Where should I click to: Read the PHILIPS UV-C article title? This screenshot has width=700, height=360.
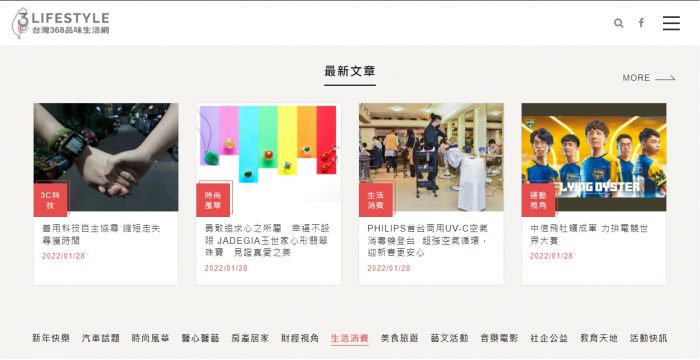tap(427, 240)
